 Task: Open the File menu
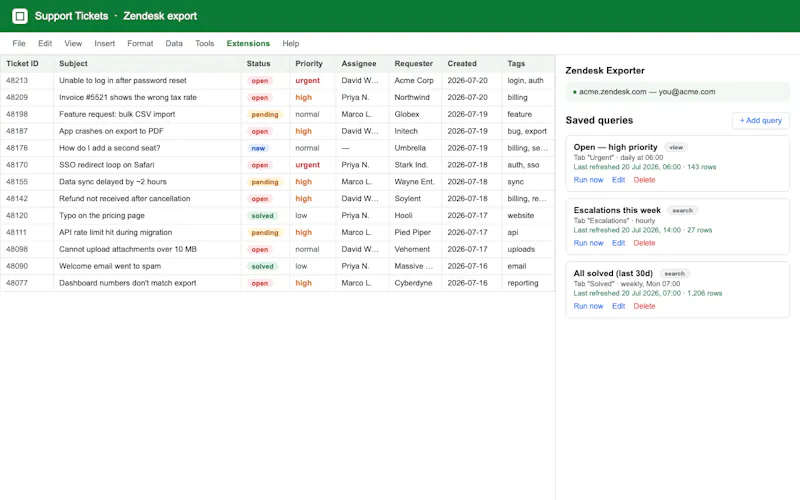coord(19,43)
